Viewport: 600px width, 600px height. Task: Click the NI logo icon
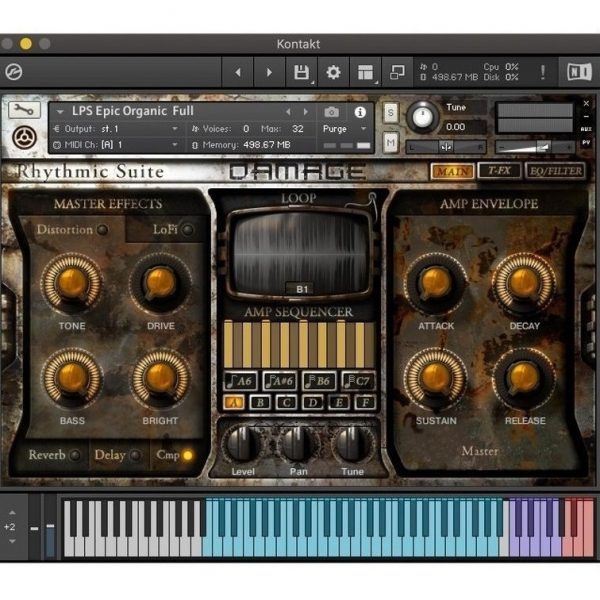click(x=579, y=72)
